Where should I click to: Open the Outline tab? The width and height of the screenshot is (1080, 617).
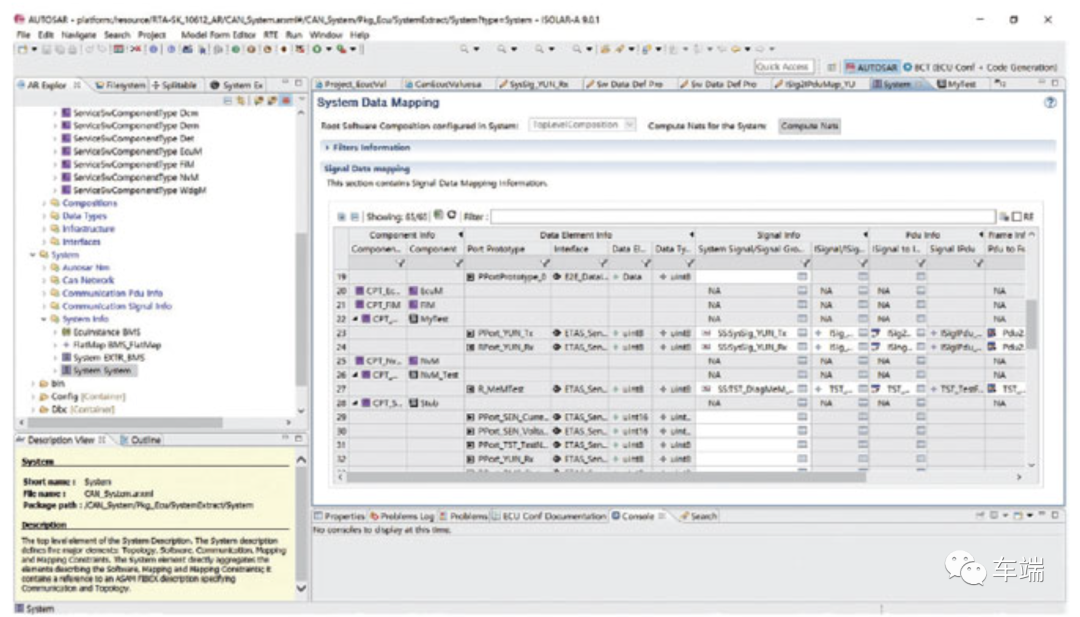(x=145, y=440)
